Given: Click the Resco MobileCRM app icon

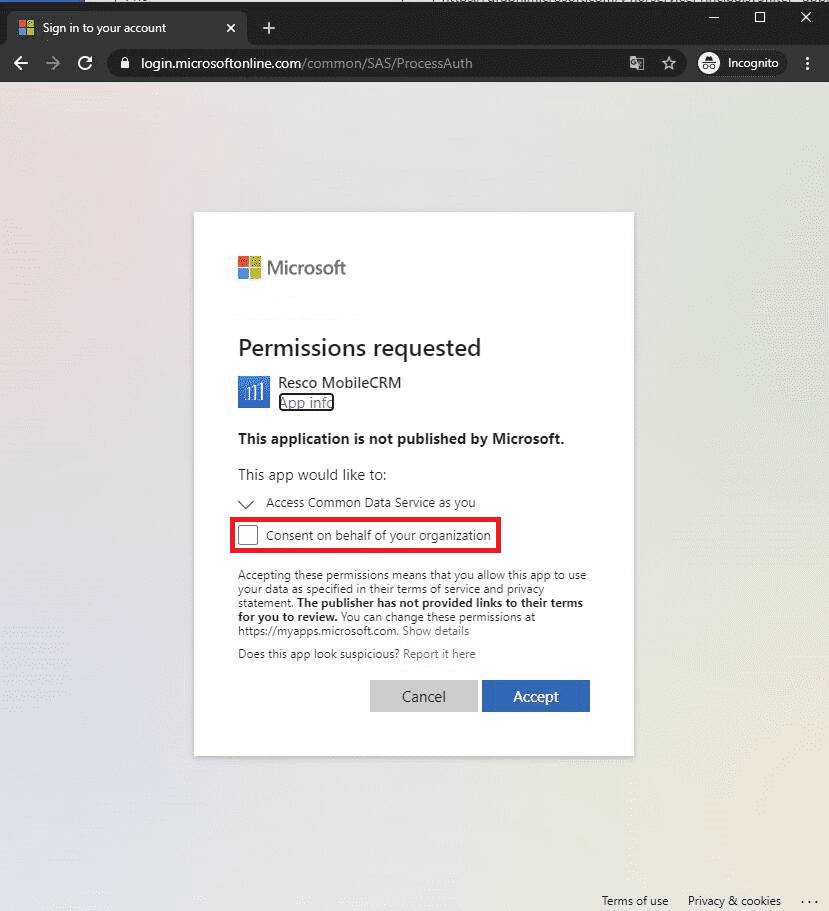Looking at the screenshot, I should pos(254,392).
